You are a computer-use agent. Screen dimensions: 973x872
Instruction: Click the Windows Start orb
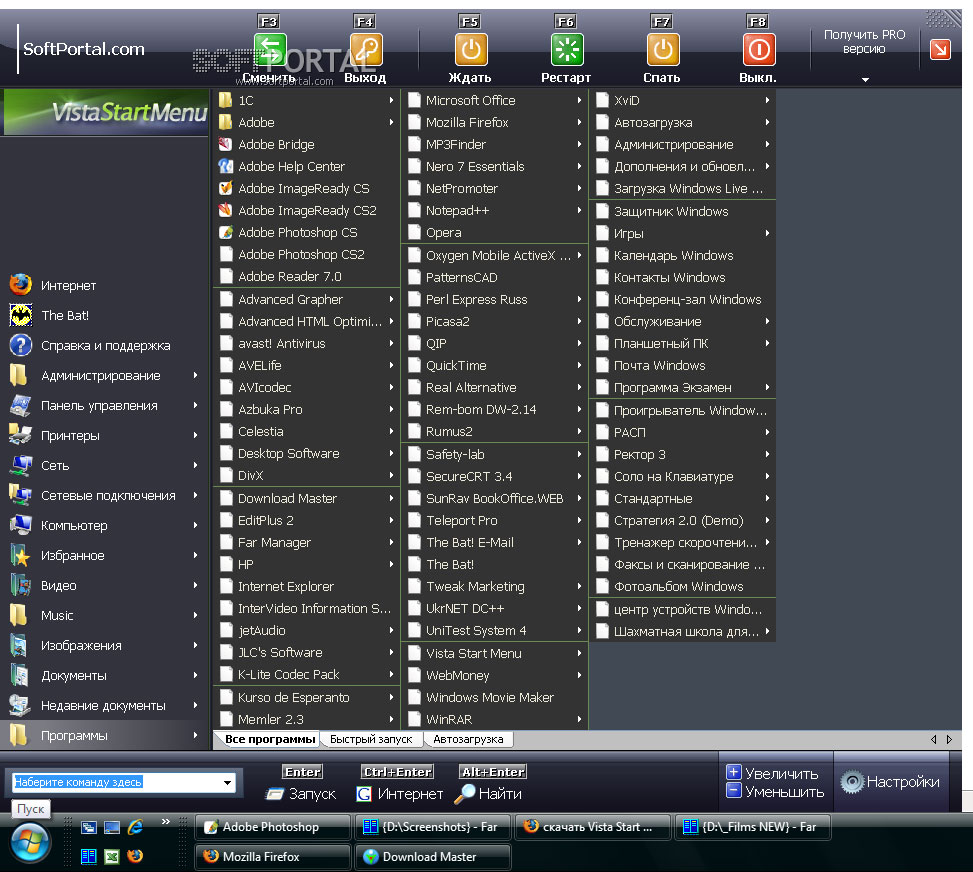tap(30, 843)
